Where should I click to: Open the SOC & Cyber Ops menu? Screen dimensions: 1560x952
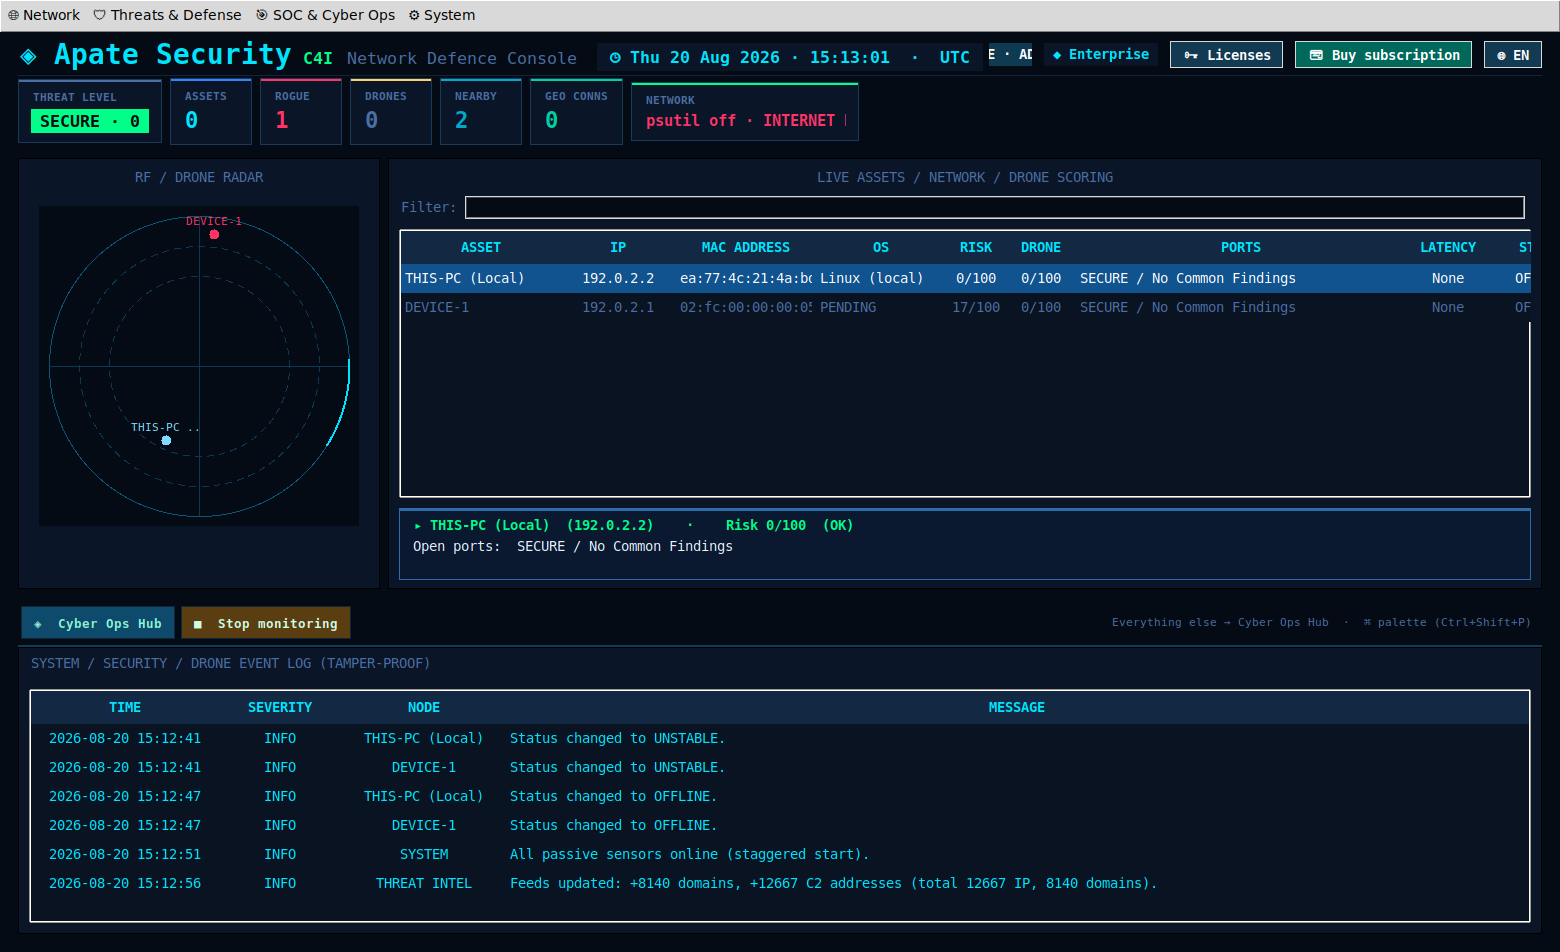[x=325, y=15]
